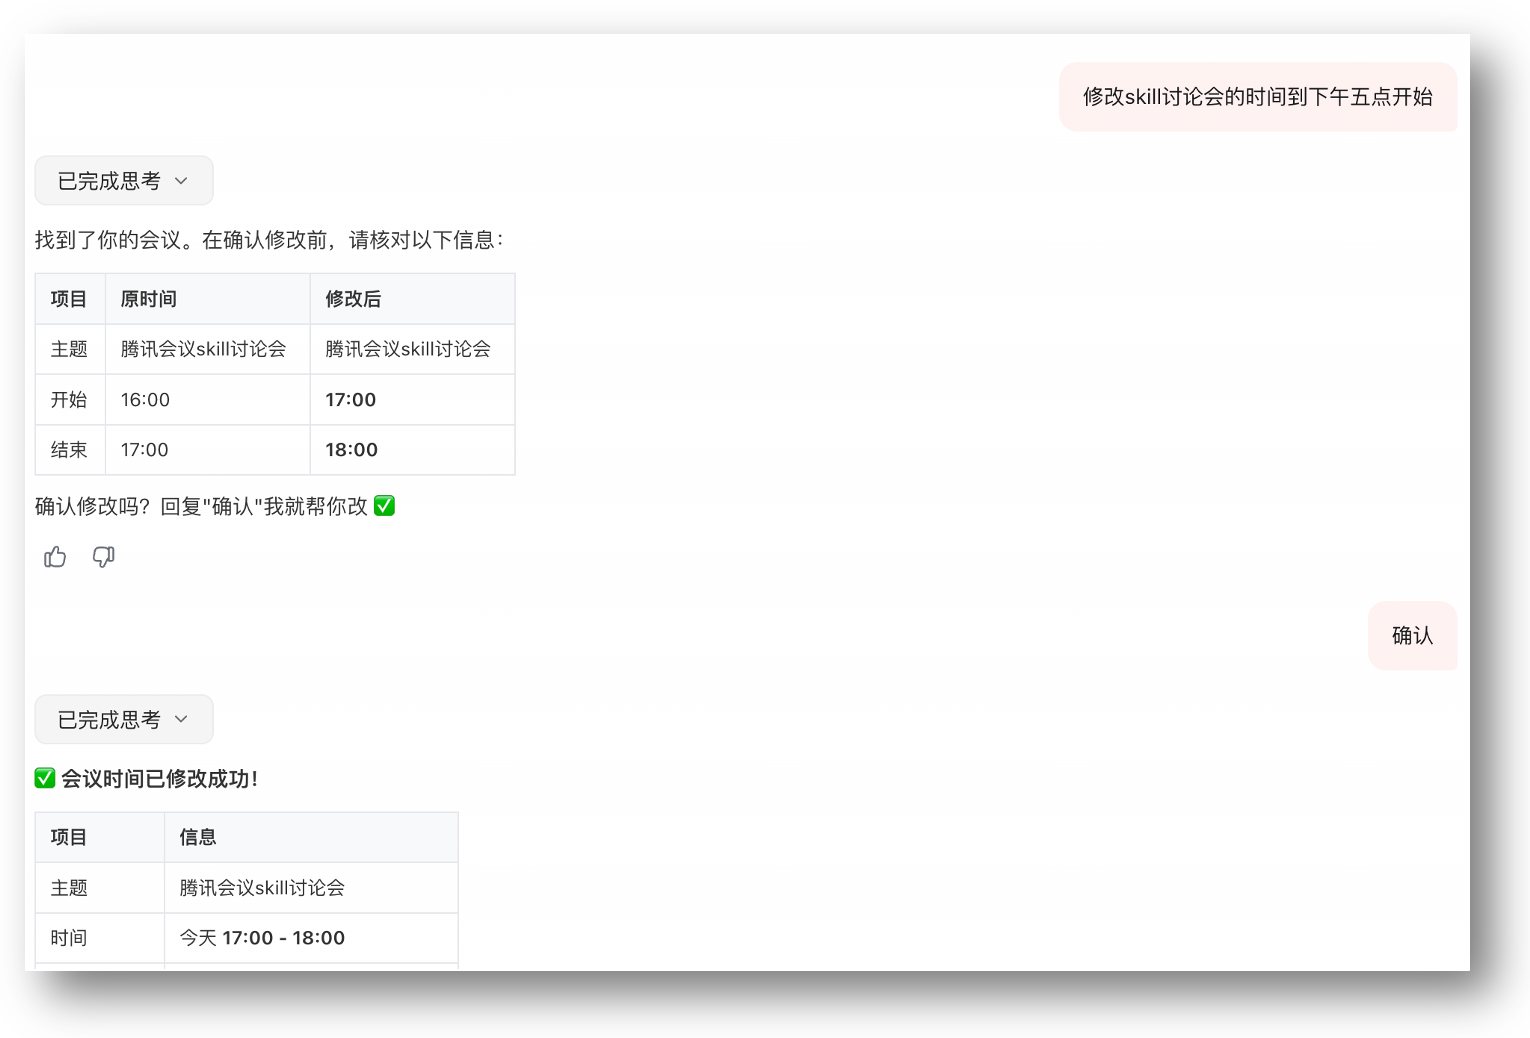Viewport: 1530px width, 1038px height.
Task: Click the text 确认修改吗？回复"确认"我就帮你改
Action: [x=201, y=506]
